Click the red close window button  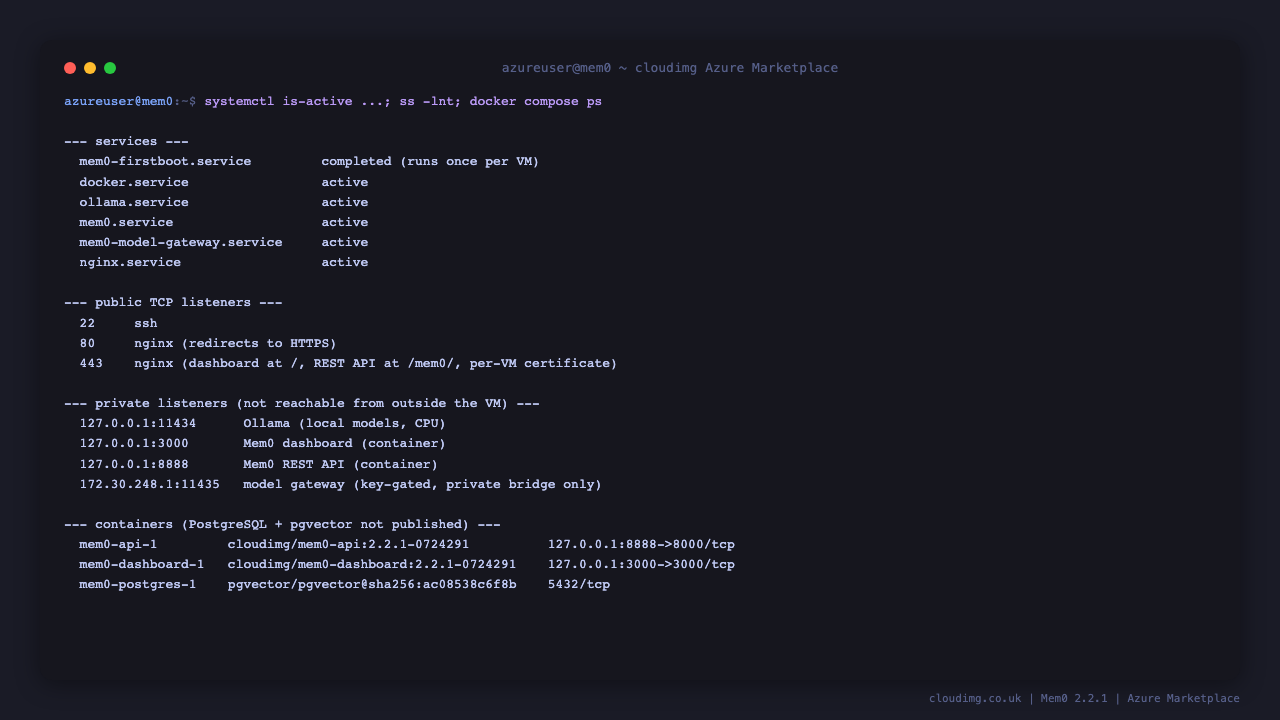pos(70,68)
